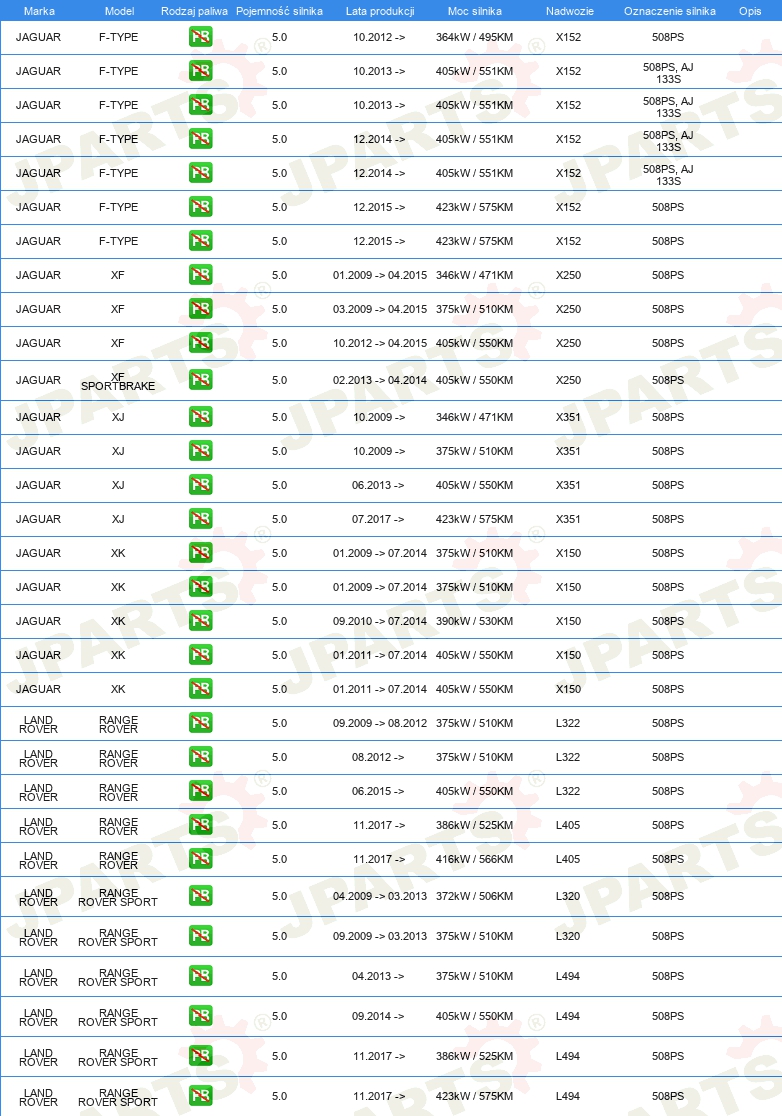Select the '03.2009 -> 04.2015' production years cell
This screenshot has height=1116, width=782.
[380, 309]
